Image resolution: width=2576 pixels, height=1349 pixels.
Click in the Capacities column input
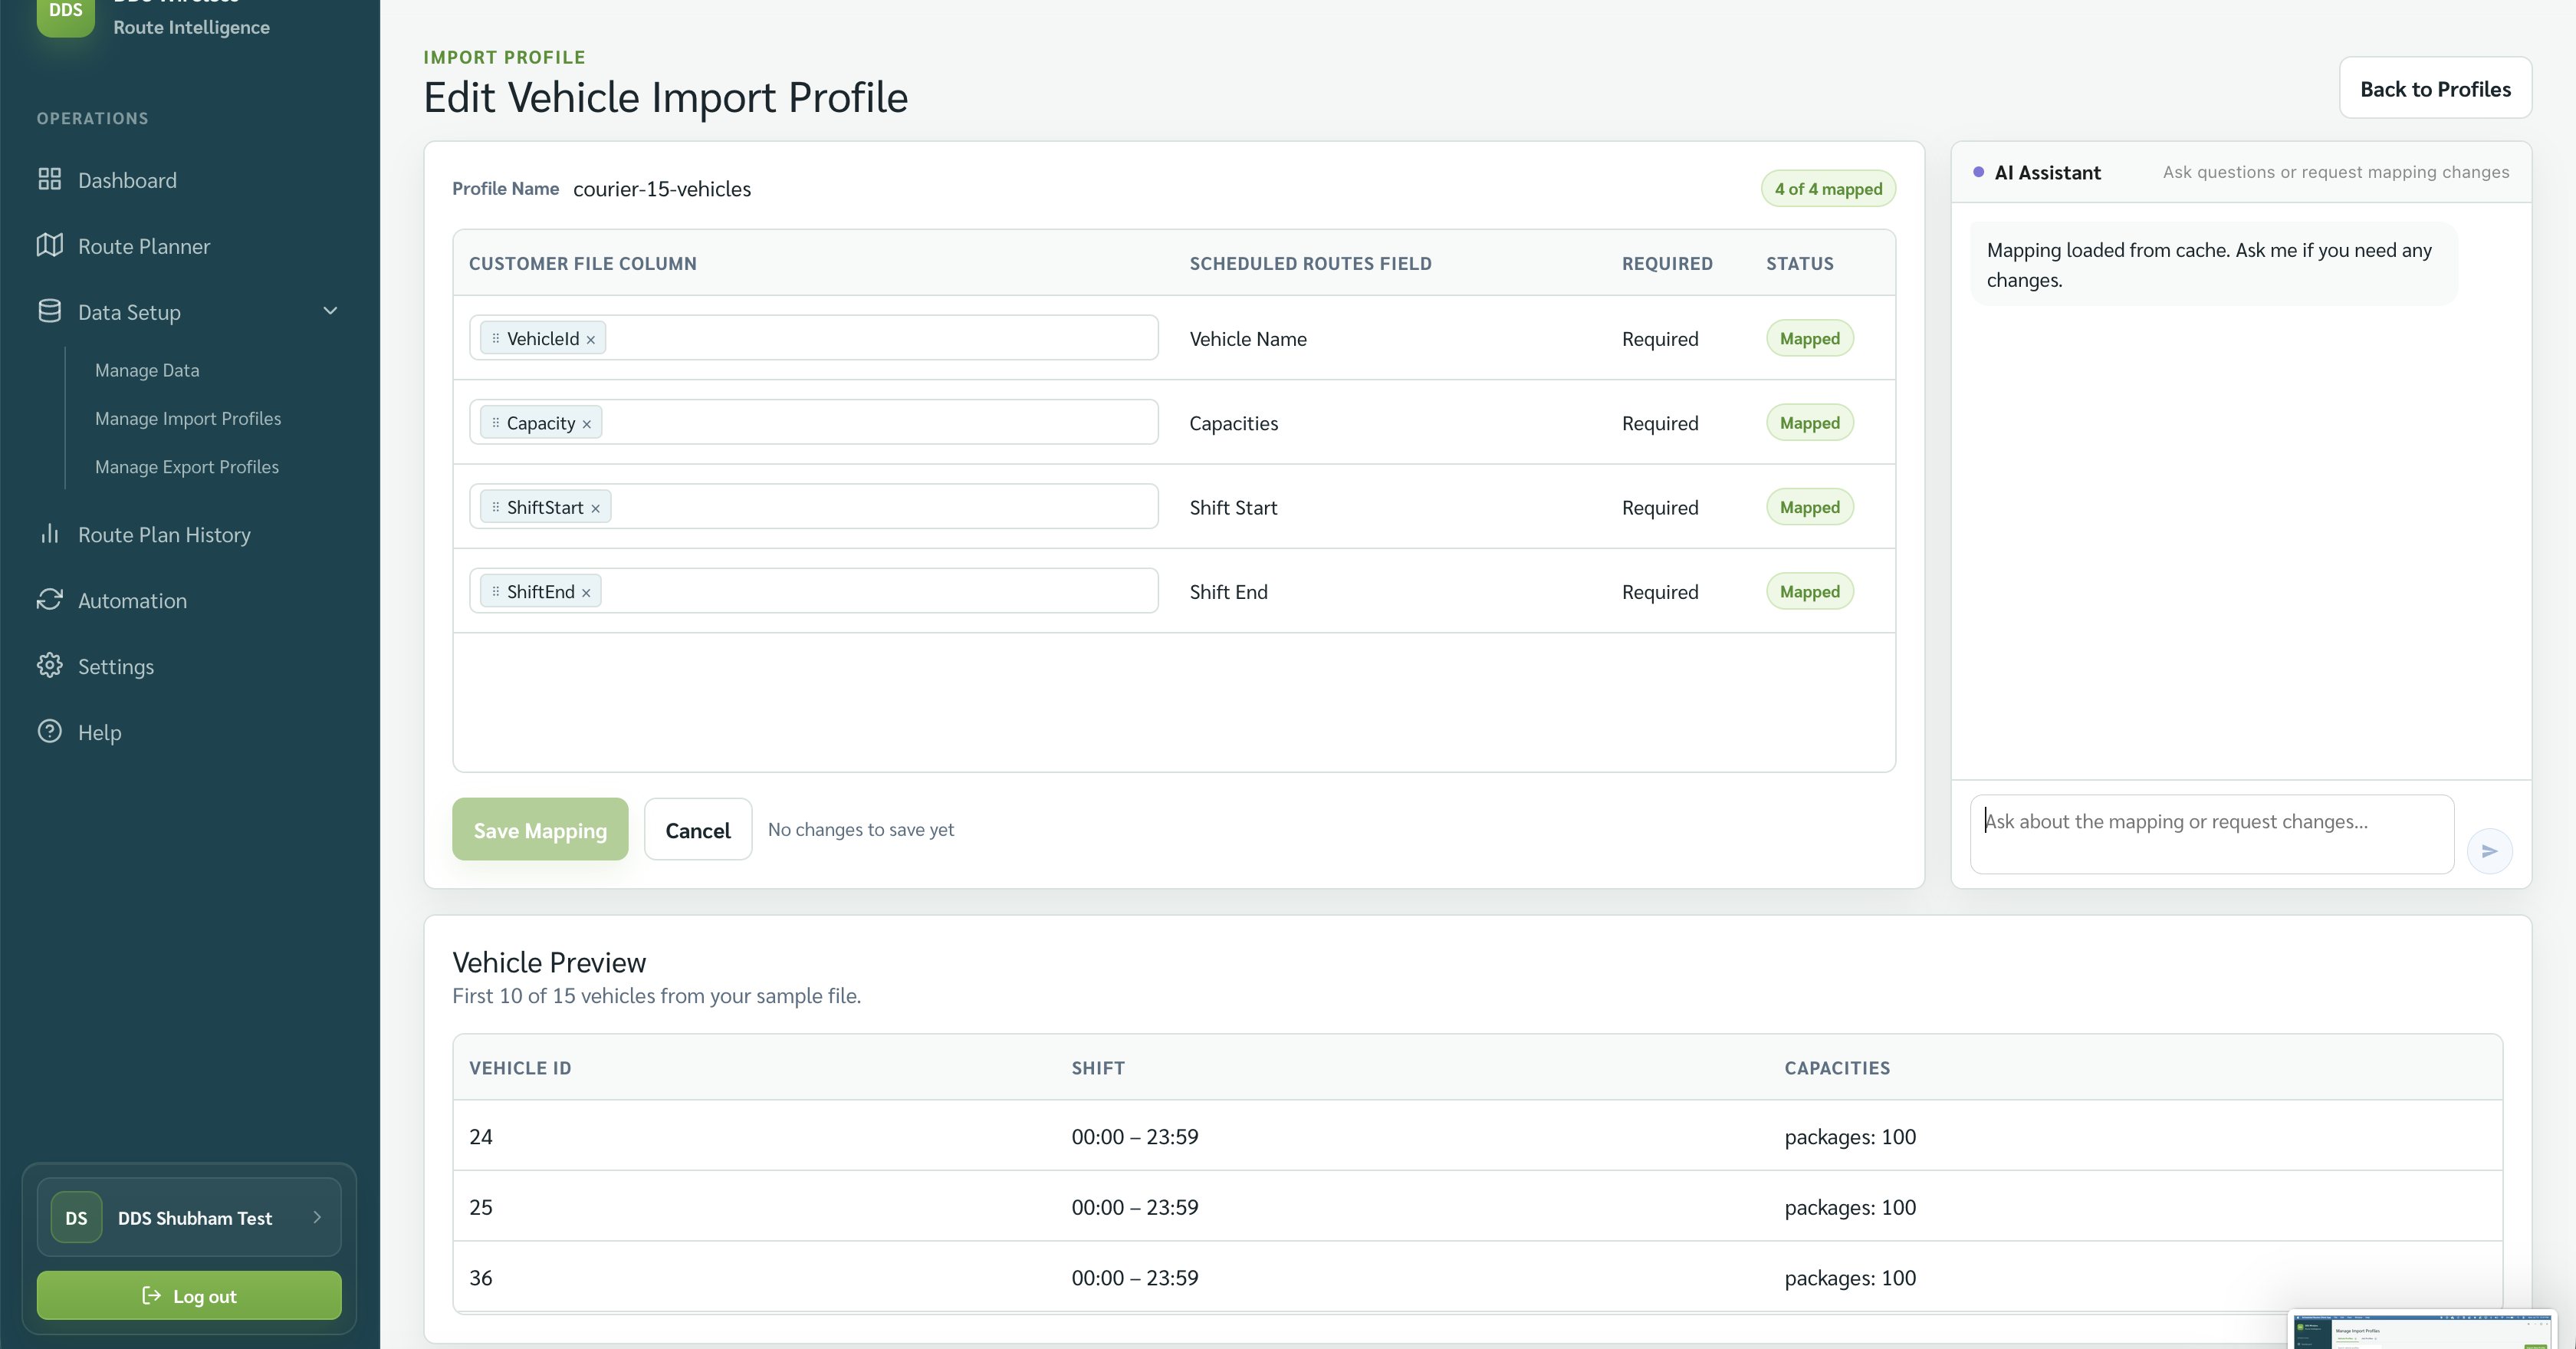814,422
